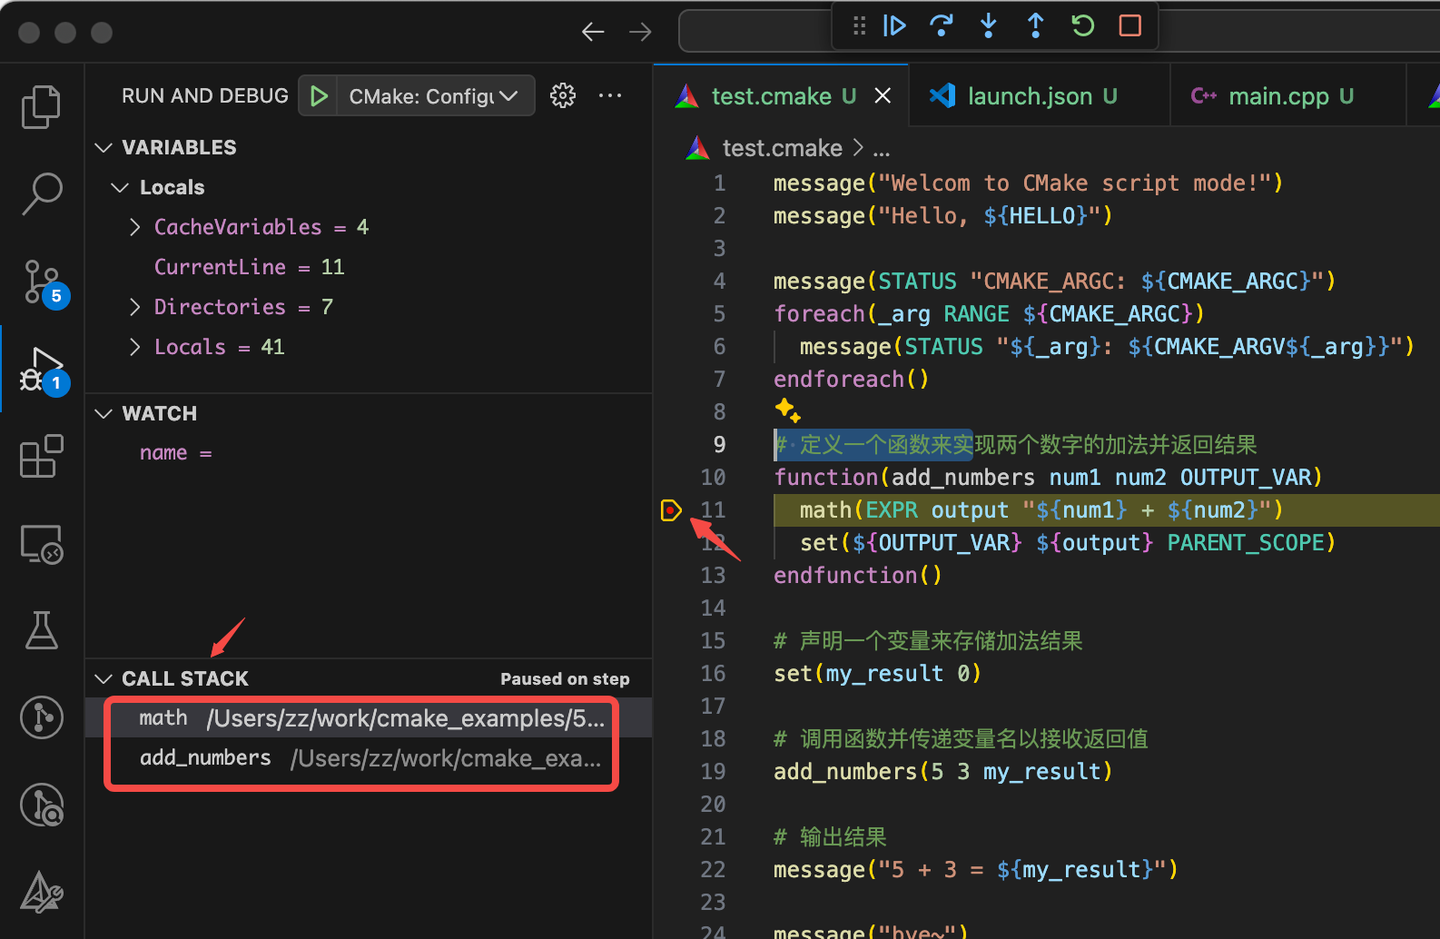Stop debugging with the red square icon
The image size is (1440, 939).
click(1129, 25)
